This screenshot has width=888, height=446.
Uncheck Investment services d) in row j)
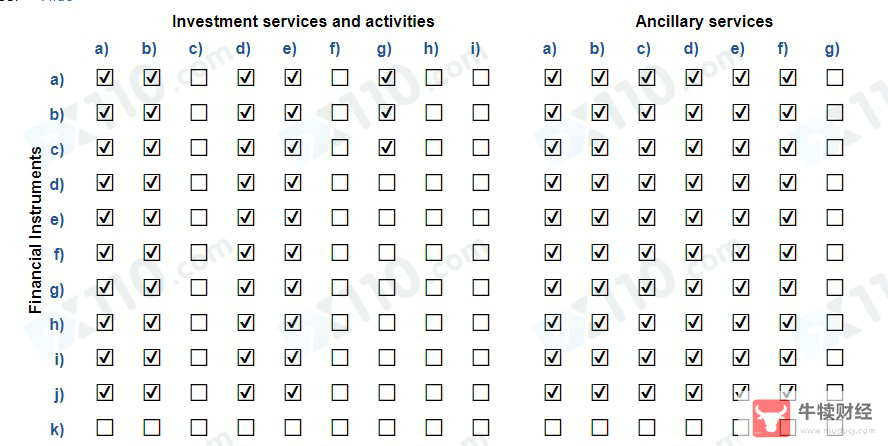click(246, 392)
